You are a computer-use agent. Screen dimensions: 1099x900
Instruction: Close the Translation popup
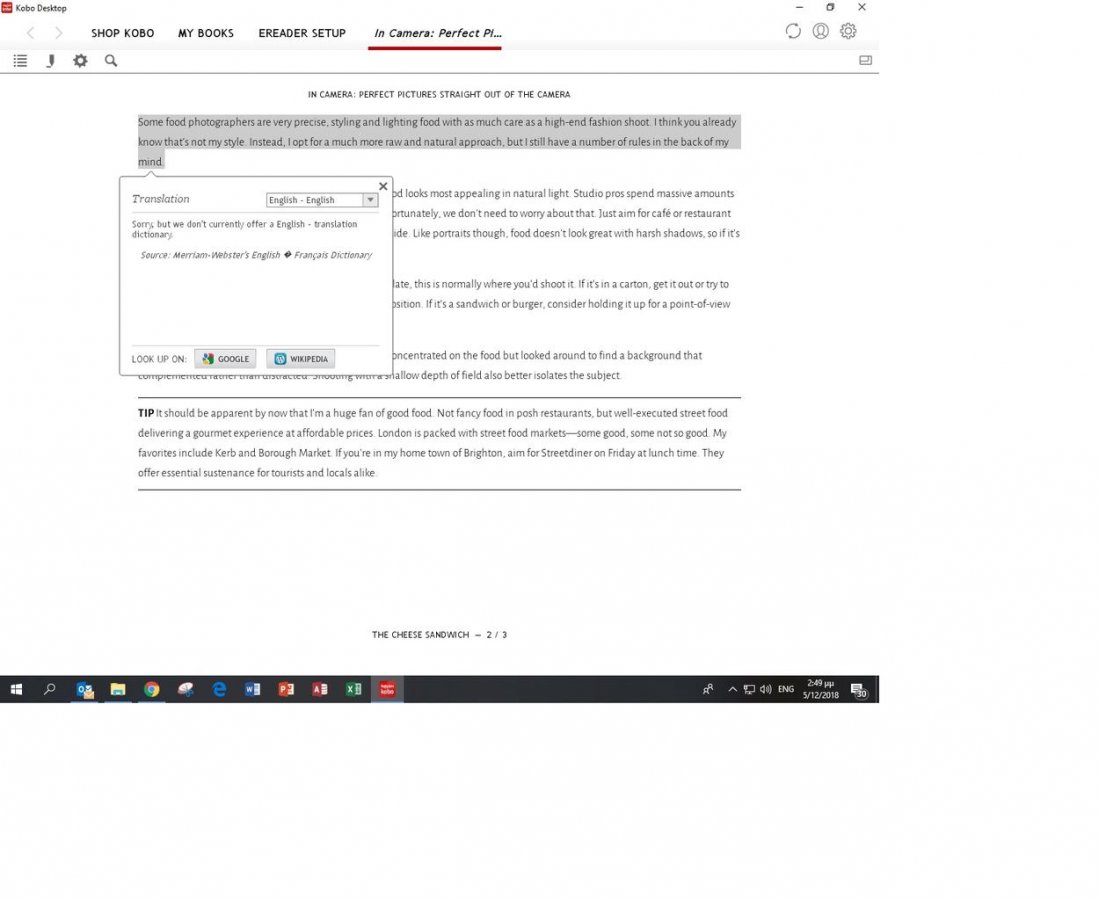point(383,186)
